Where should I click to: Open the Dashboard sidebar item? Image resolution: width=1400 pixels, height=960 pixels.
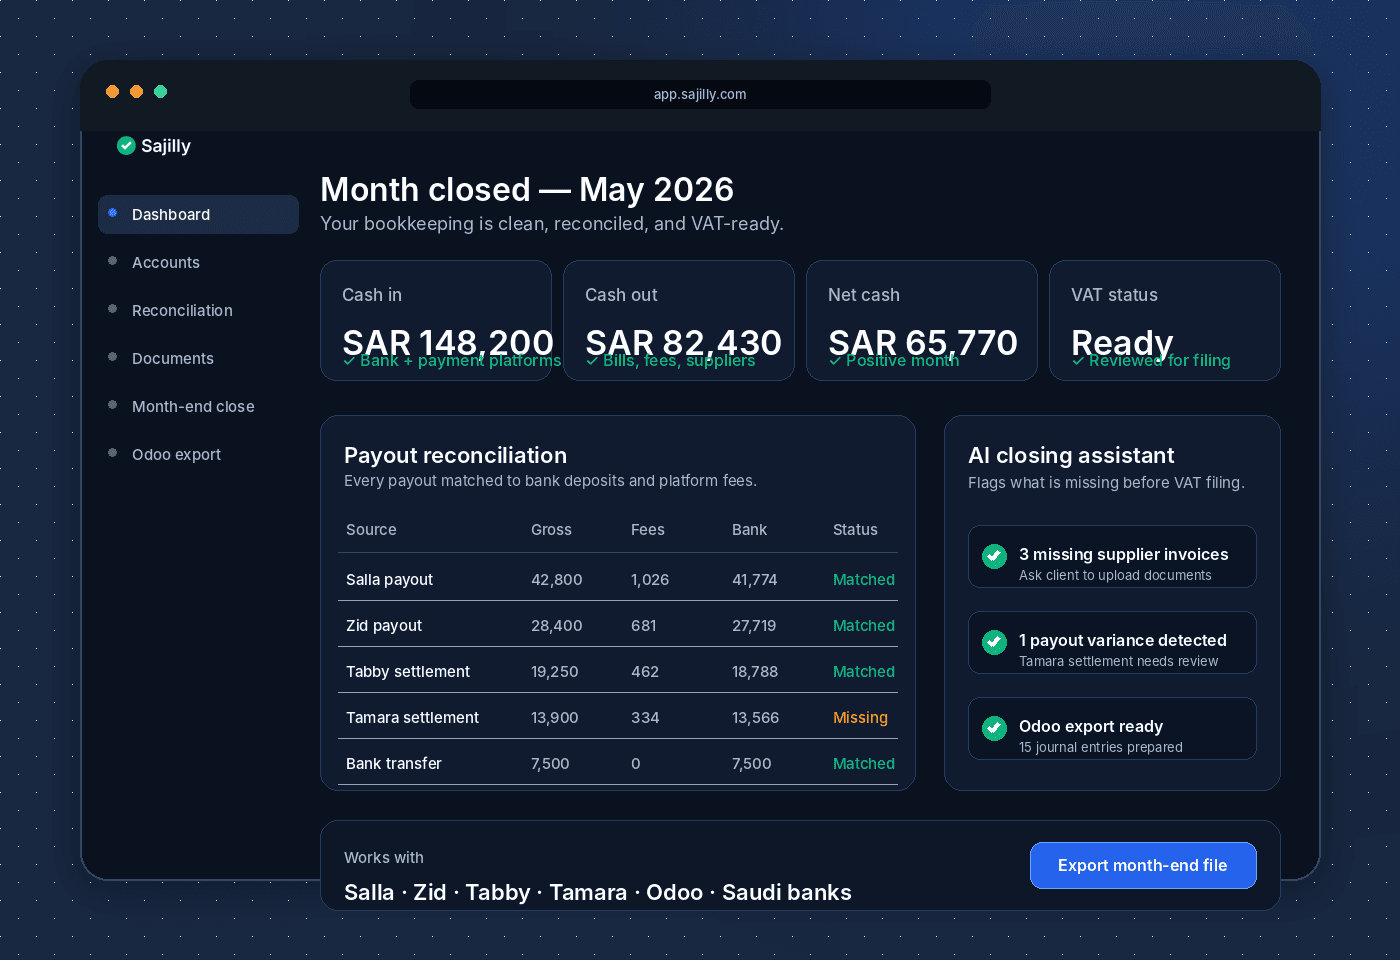click(x=198, y=214)
